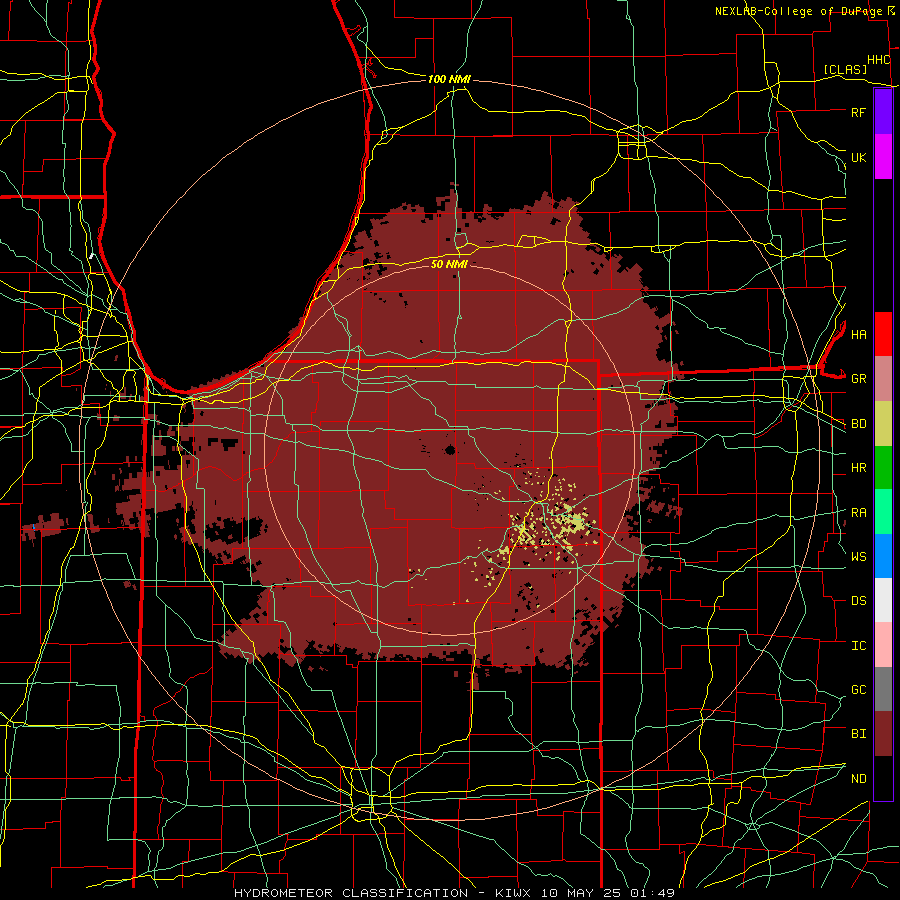Click the HA red legend color swatch
The height and width of the screenshot is (900, 900).
pyautogui.click(x=883, y=334)
